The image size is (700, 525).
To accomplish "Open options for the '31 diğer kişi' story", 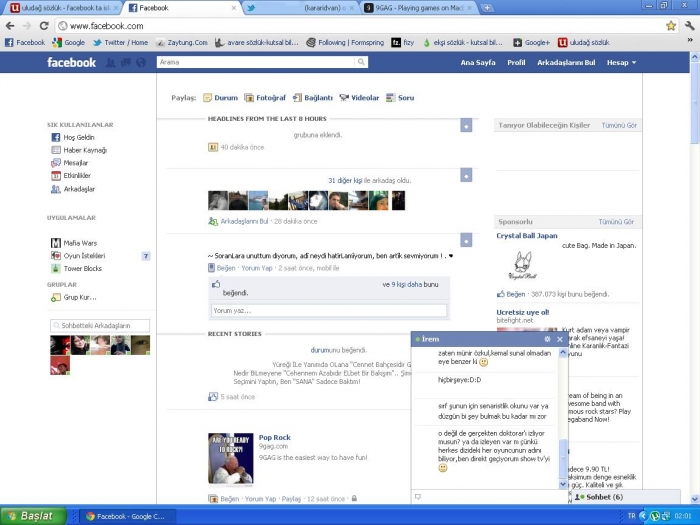I will pos(466,175).
